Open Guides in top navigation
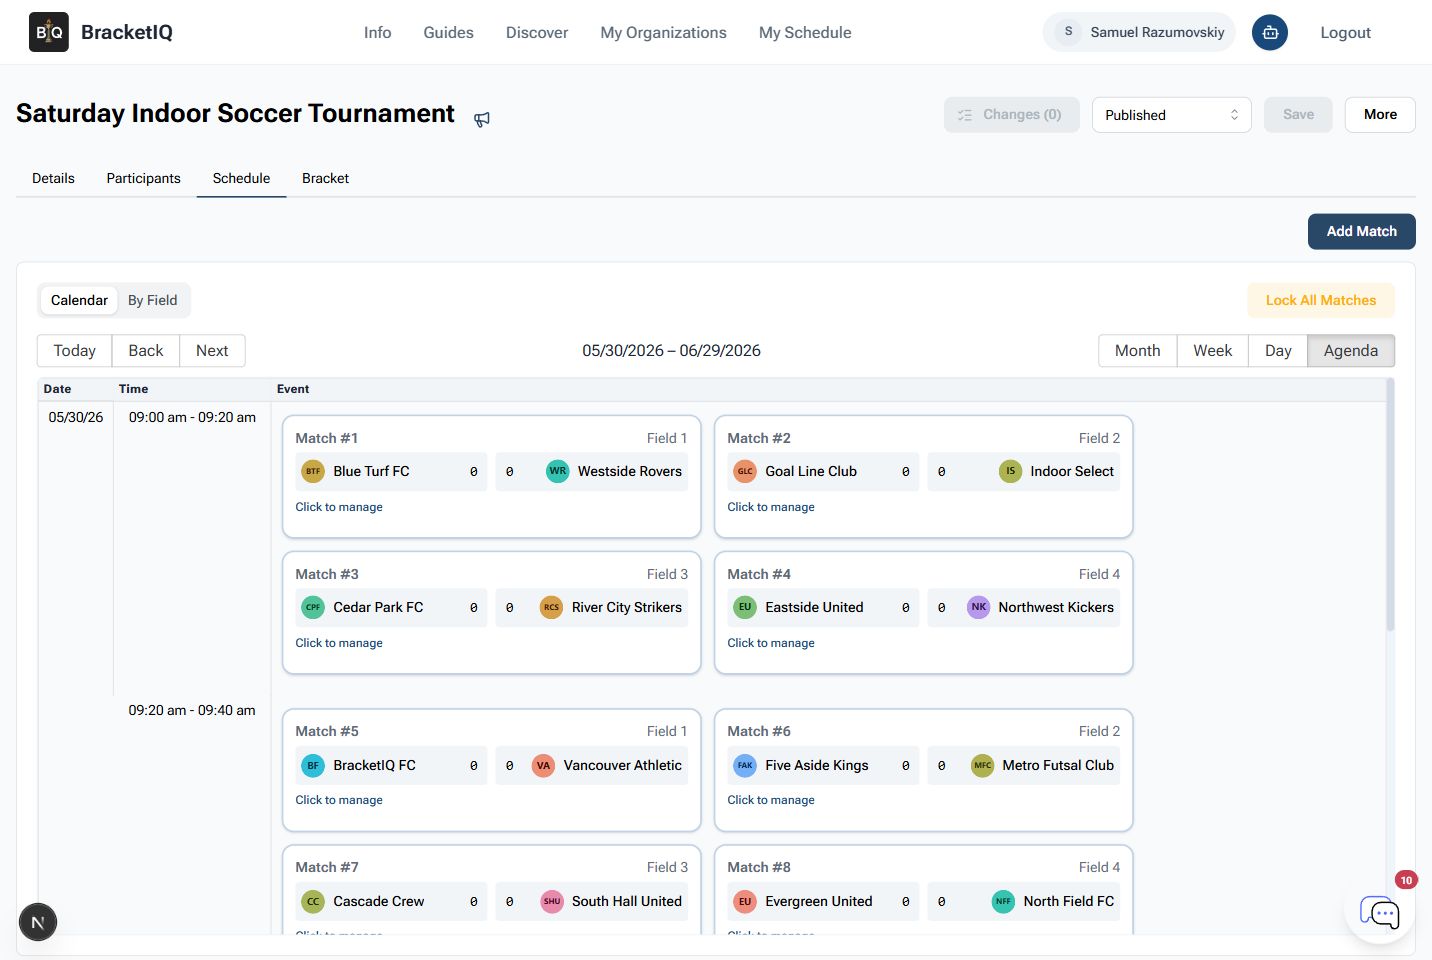 point(448,32)
